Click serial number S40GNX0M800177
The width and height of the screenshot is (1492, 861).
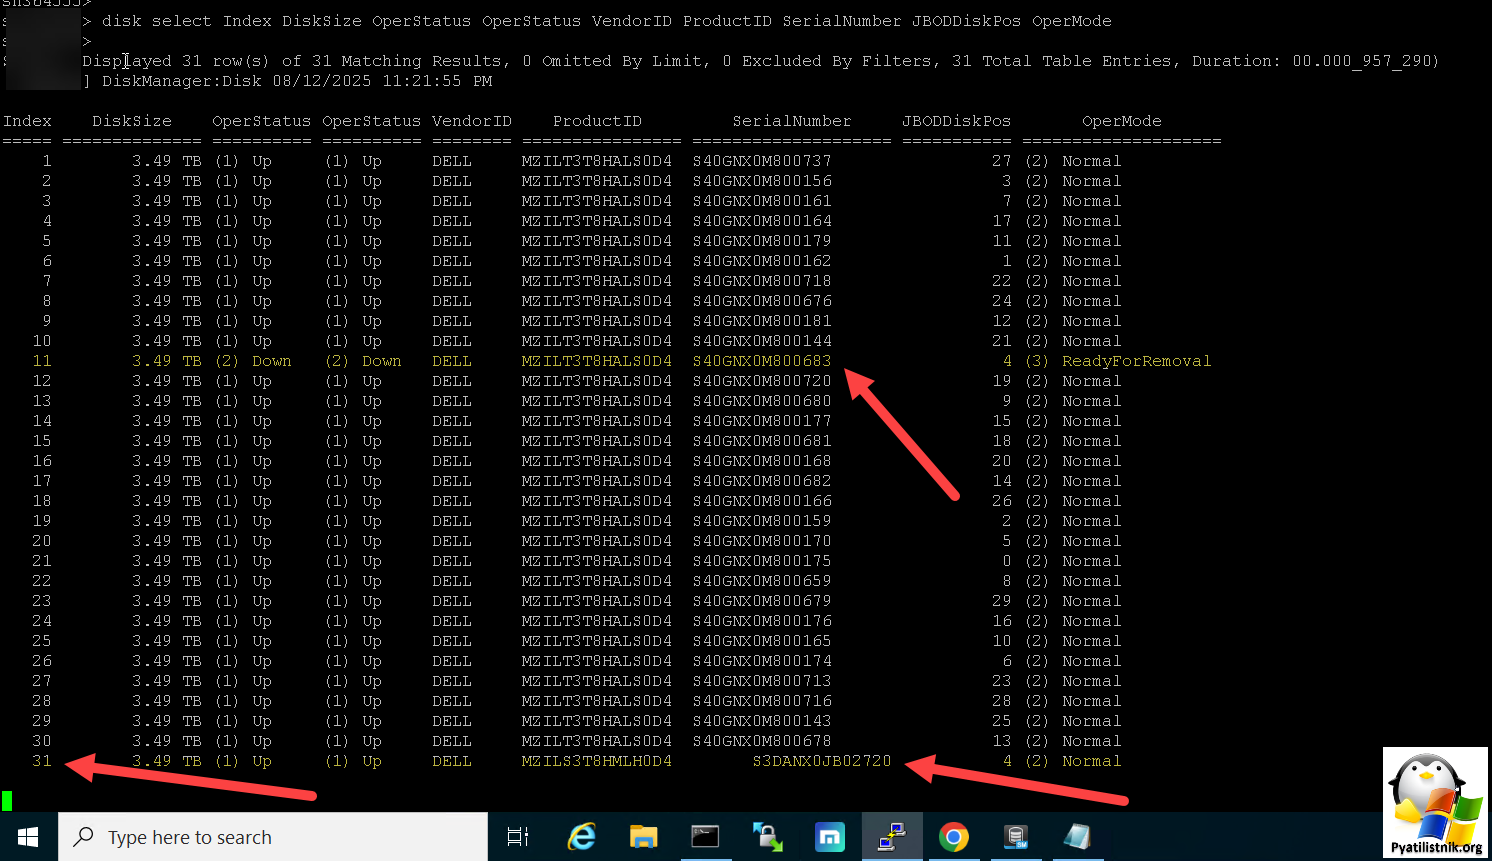point(762,421)
